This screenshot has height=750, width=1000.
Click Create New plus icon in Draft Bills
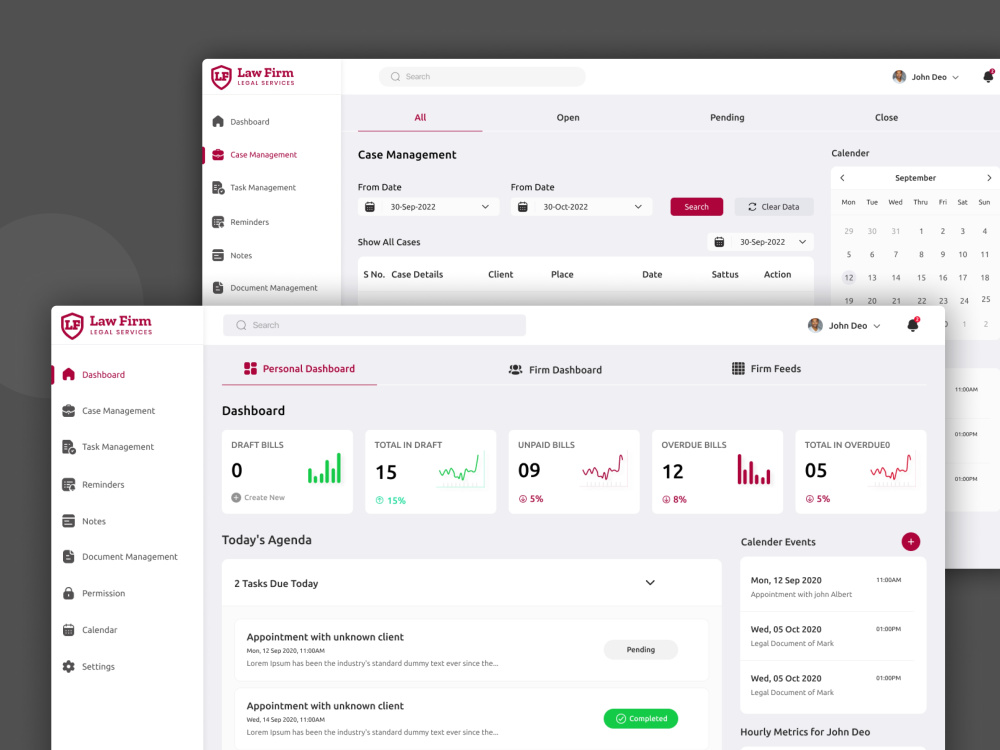(x=236, y=497)
